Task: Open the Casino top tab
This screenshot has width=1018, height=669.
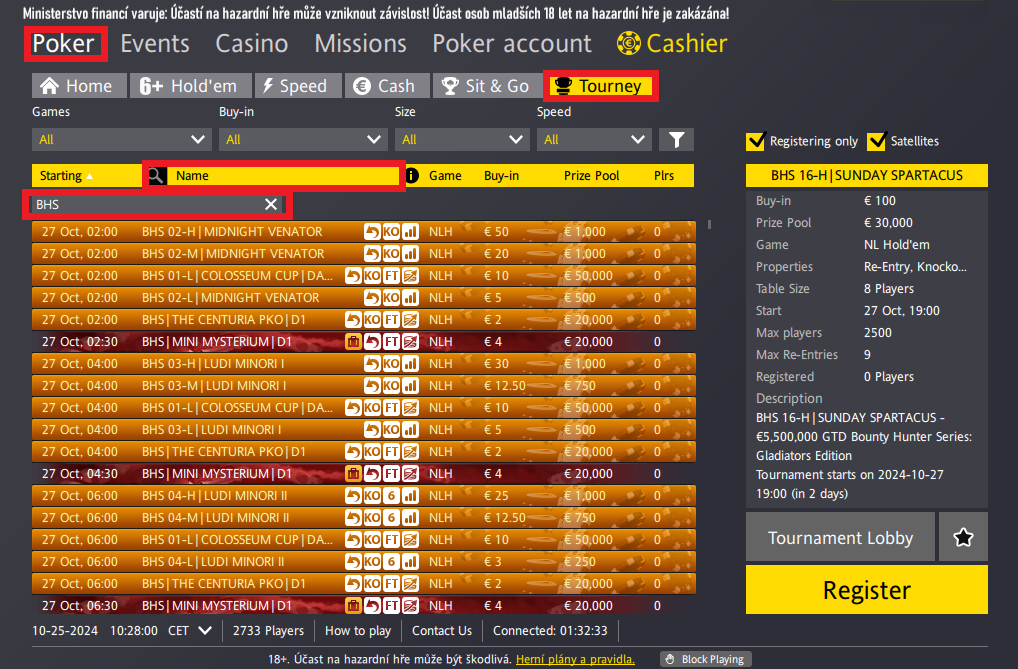Action: pyautogui.click(x=252, y=44)
